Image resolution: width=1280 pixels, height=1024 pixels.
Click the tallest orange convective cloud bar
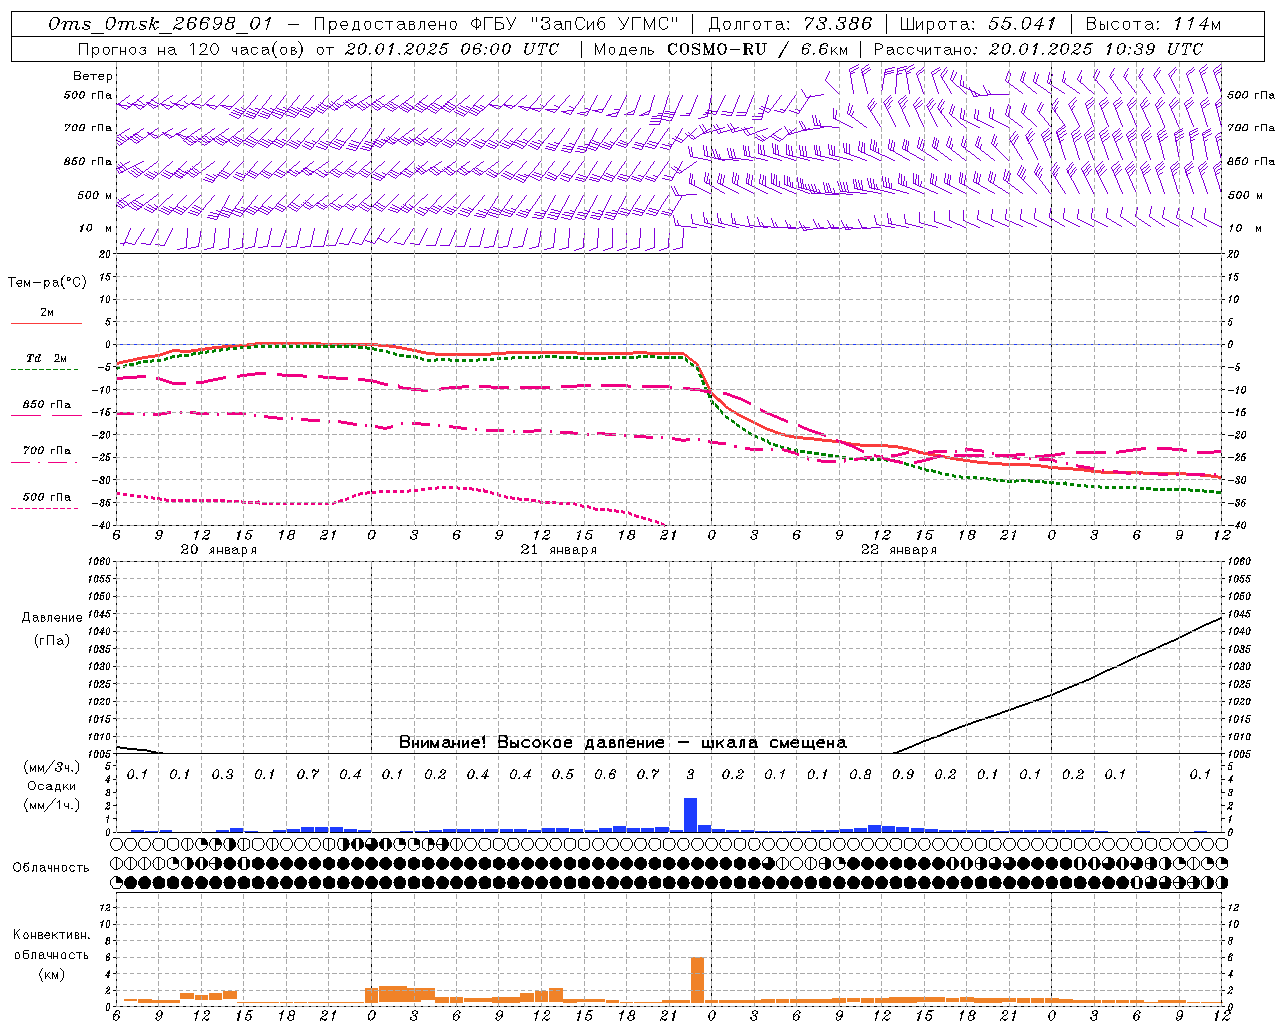(697, 980)
